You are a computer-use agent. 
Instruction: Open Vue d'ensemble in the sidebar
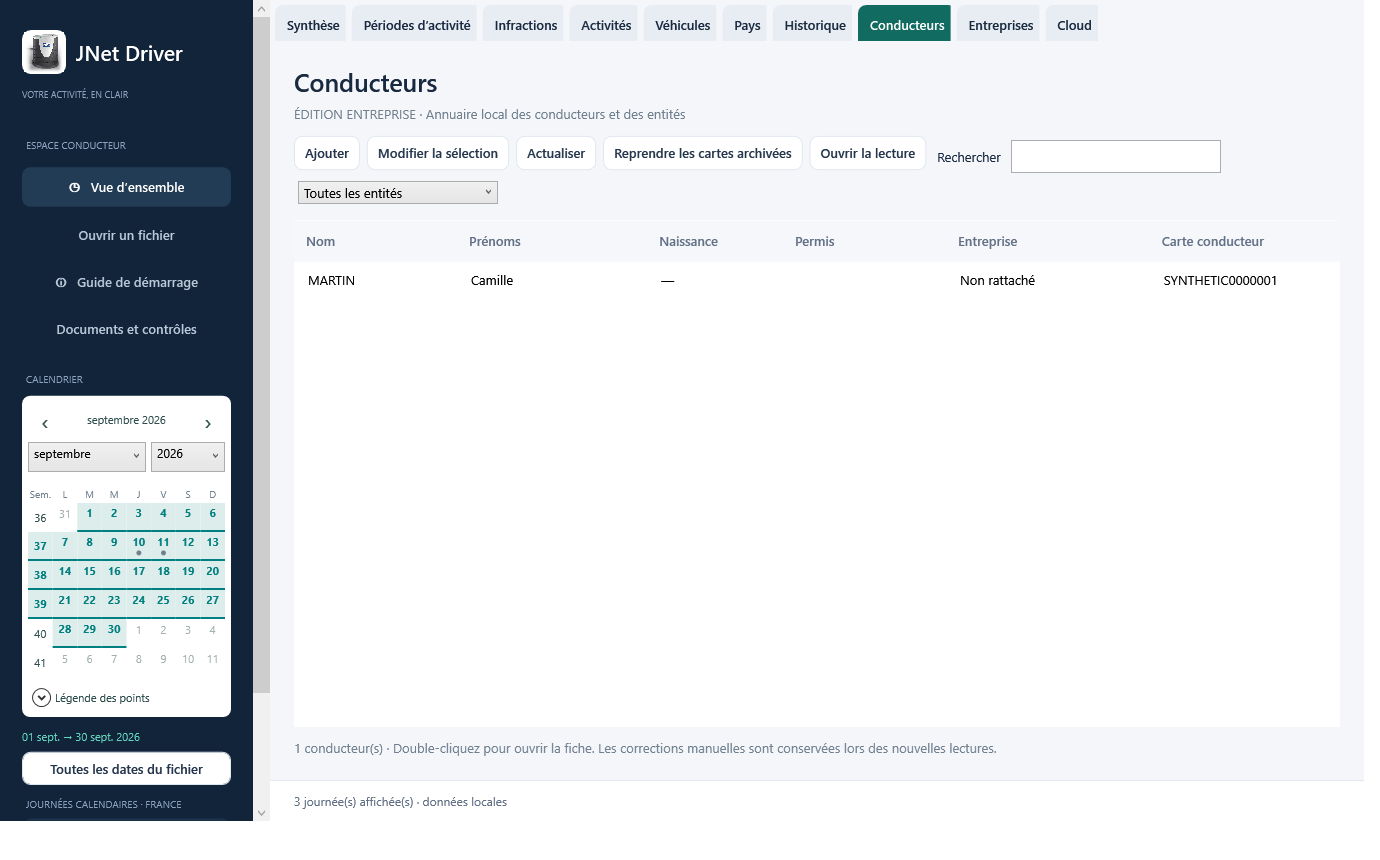[126, 187]
